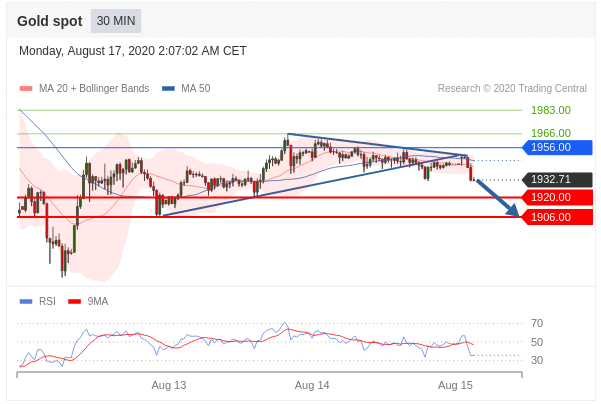
Task: Click the red 9MA legend swatch
Action: 74,302
